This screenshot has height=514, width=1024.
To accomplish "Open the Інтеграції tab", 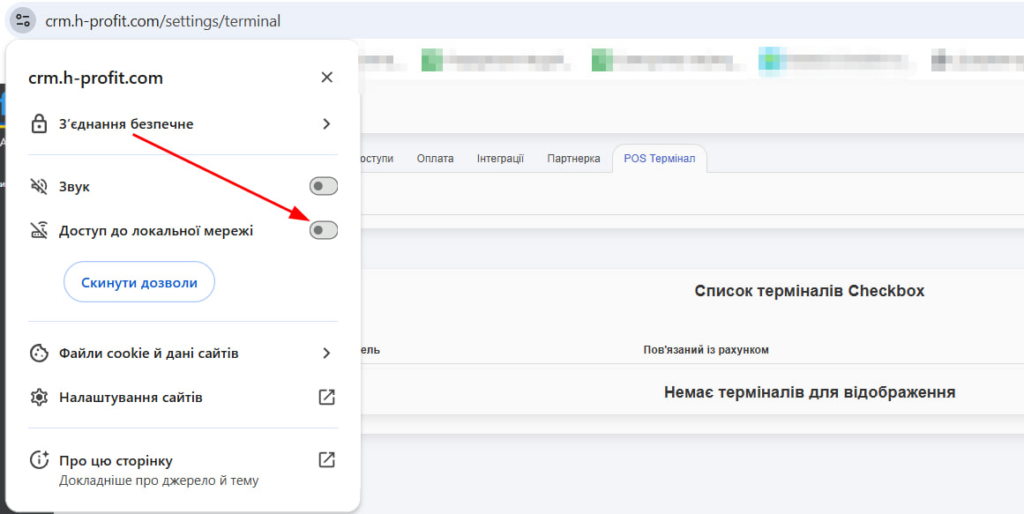I will (500, 159).
